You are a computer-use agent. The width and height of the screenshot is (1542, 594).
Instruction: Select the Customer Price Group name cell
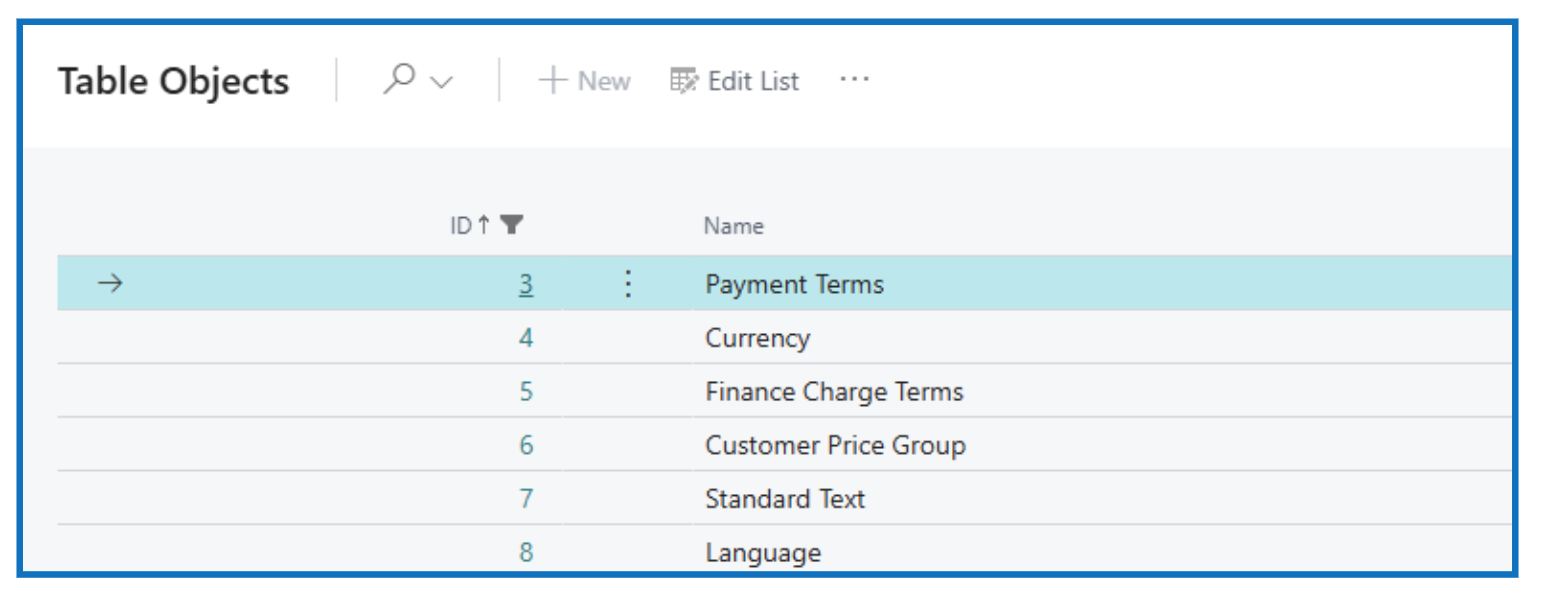(835, 446)
